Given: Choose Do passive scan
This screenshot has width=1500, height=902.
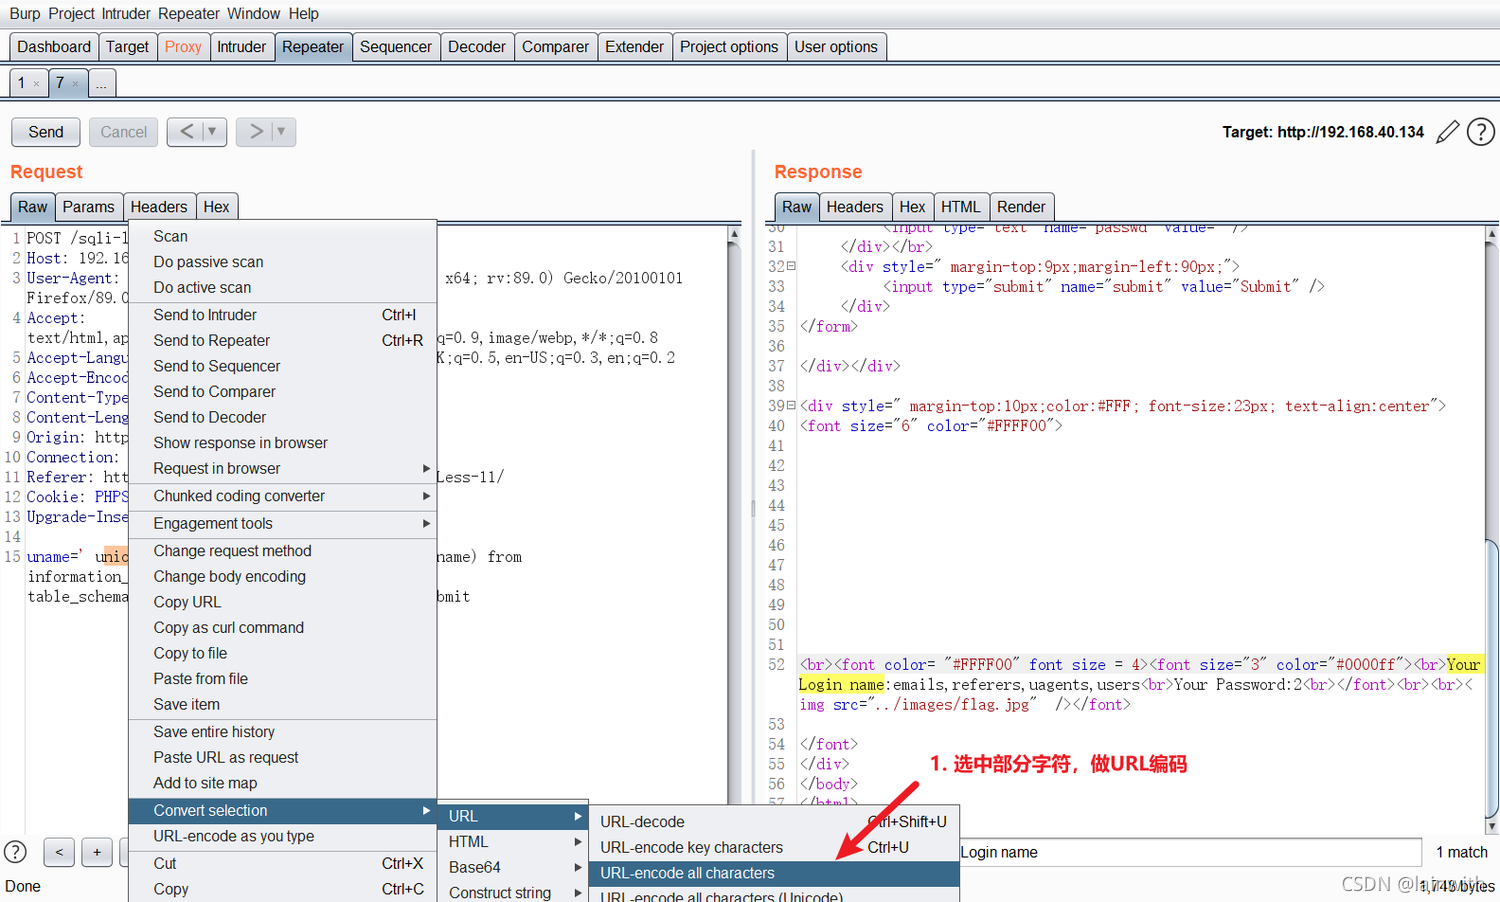Looking at the screenshot, I should pos(283,262).
